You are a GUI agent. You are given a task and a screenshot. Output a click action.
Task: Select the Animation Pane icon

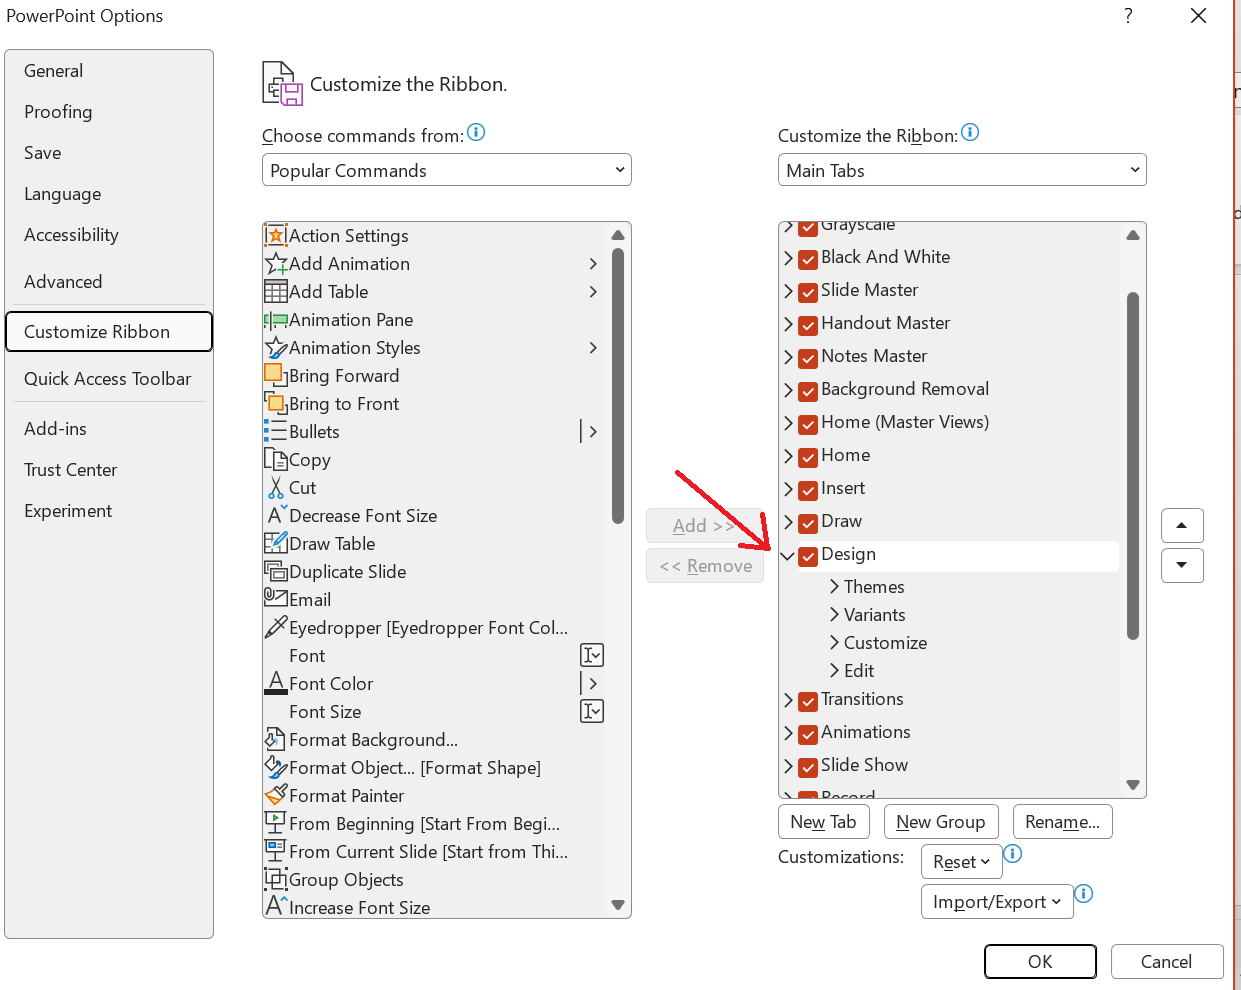tap(275, 320)
